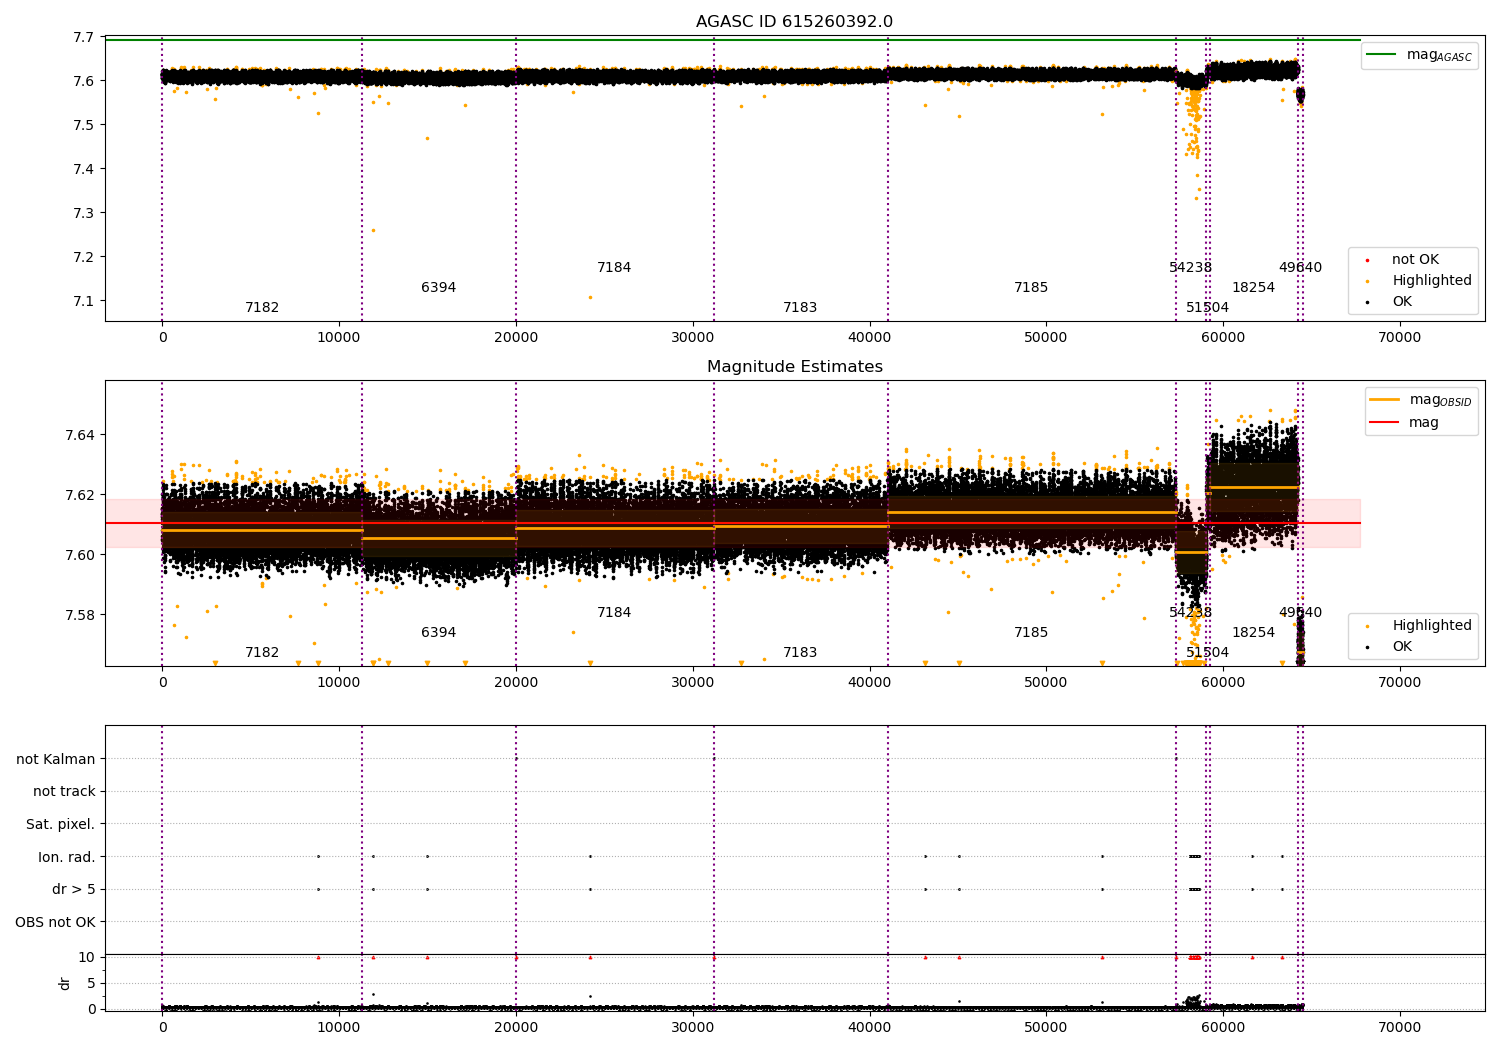Click OBSID label 6394 in the top plot
Screen dimensions: 1500x1050
[438, 288]
